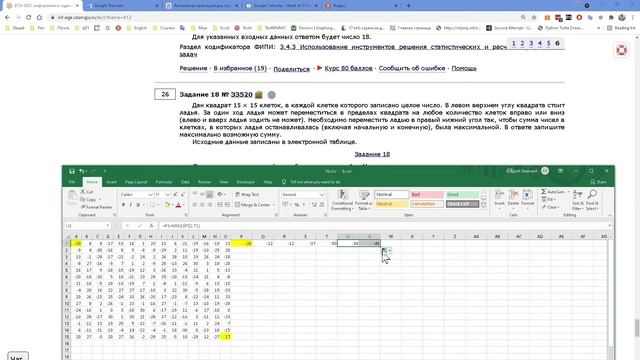Open the Задание 18 file link
This screenshot has width=640, height=360.
tap(372, 154)
